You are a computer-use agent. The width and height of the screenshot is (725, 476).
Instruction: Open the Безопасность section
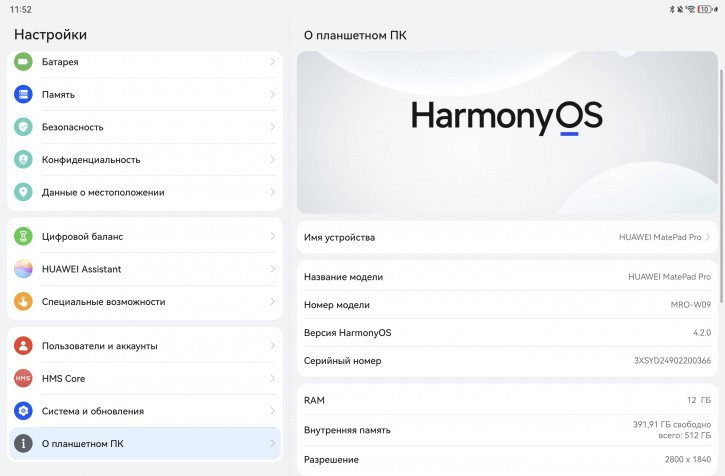coord(145,127)
